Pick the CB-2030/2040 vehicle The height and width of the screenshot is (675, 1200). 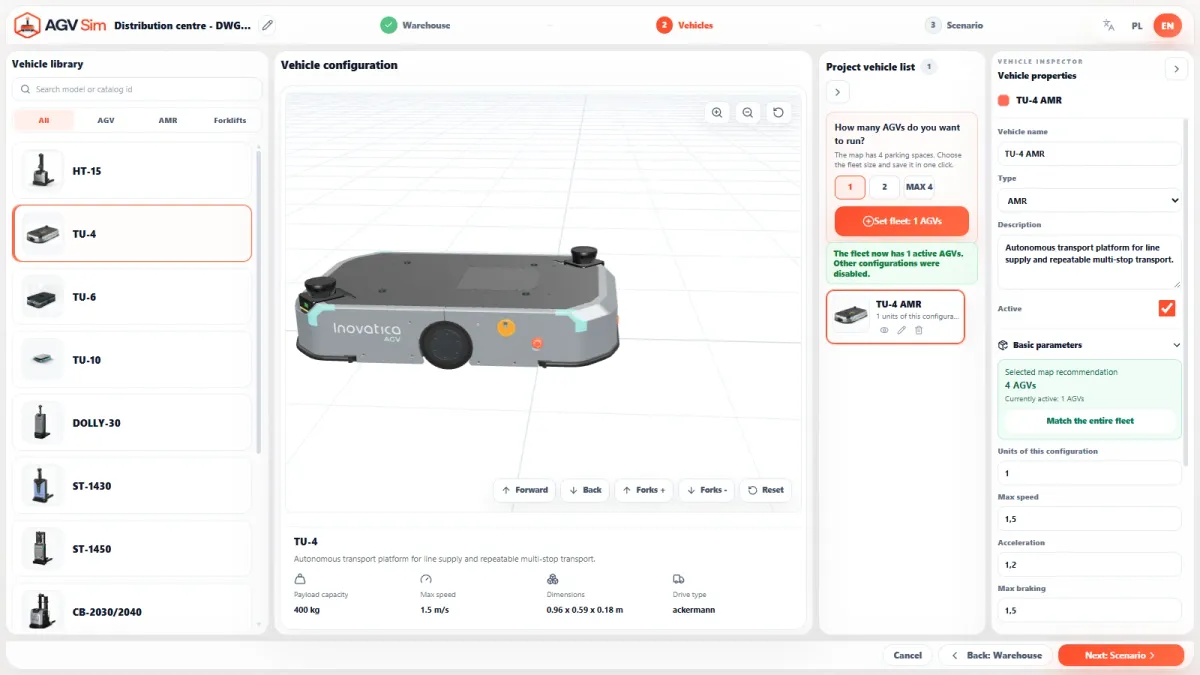(132, 608)
